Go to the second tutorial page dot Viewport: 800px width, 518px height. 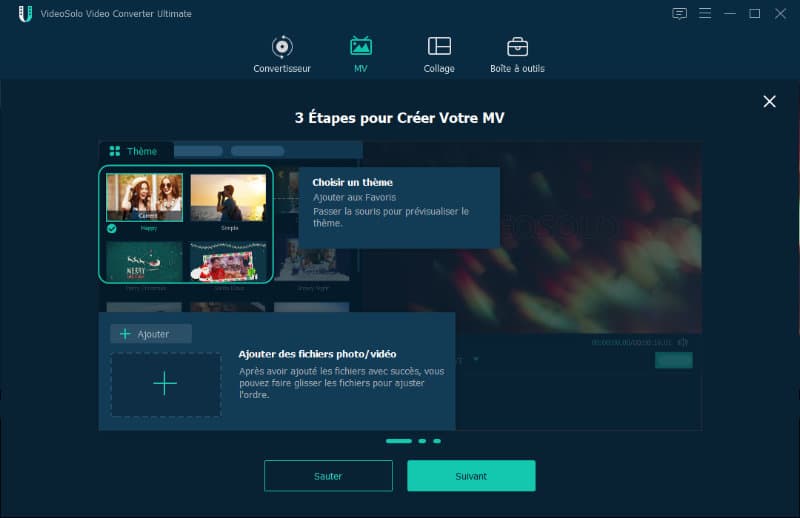[x=422, y=441]
